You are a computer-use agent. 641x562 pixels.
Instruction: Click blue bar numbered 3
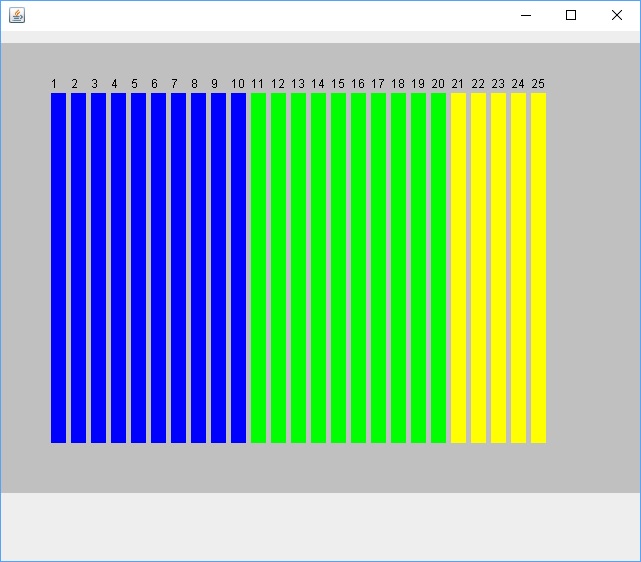(x=98, y=267)
